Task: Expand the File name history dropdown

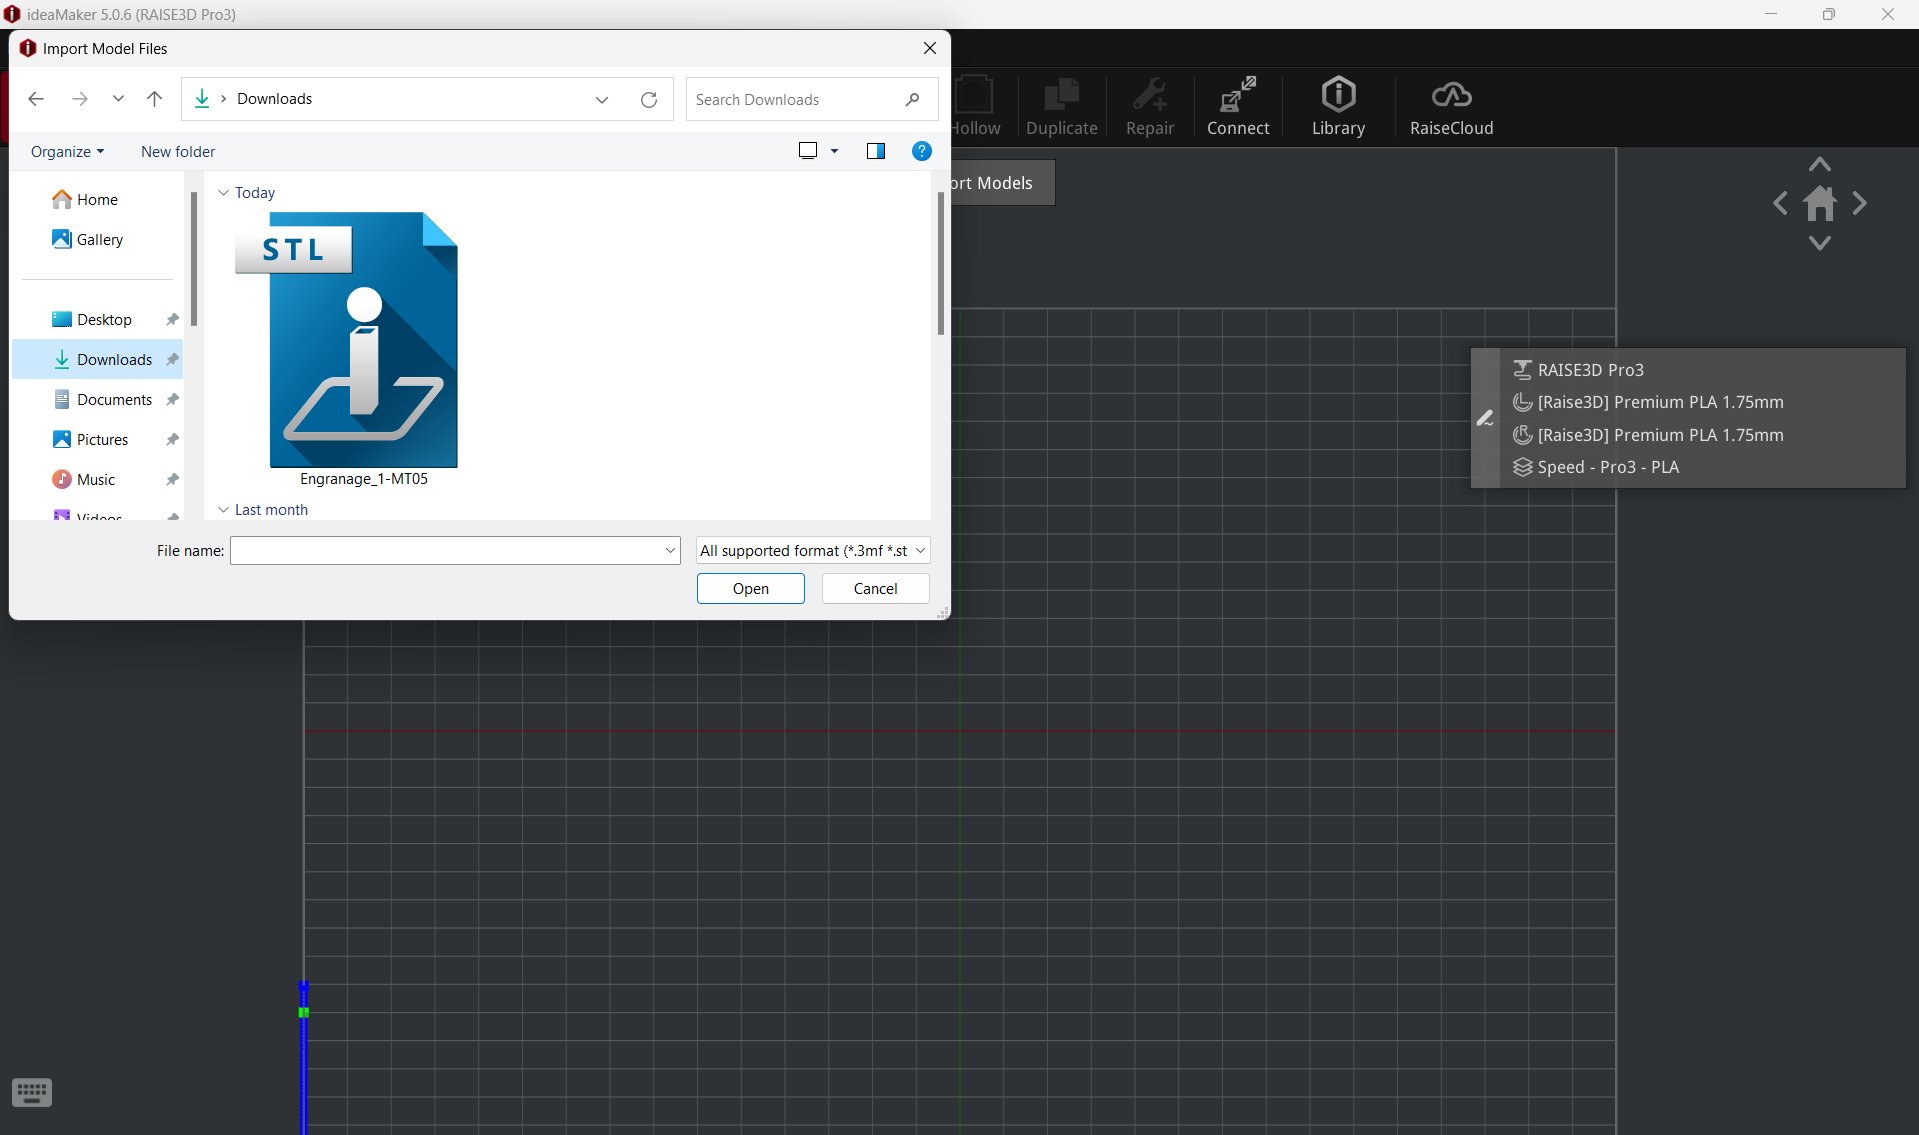Action: click(x=670, y=550)
